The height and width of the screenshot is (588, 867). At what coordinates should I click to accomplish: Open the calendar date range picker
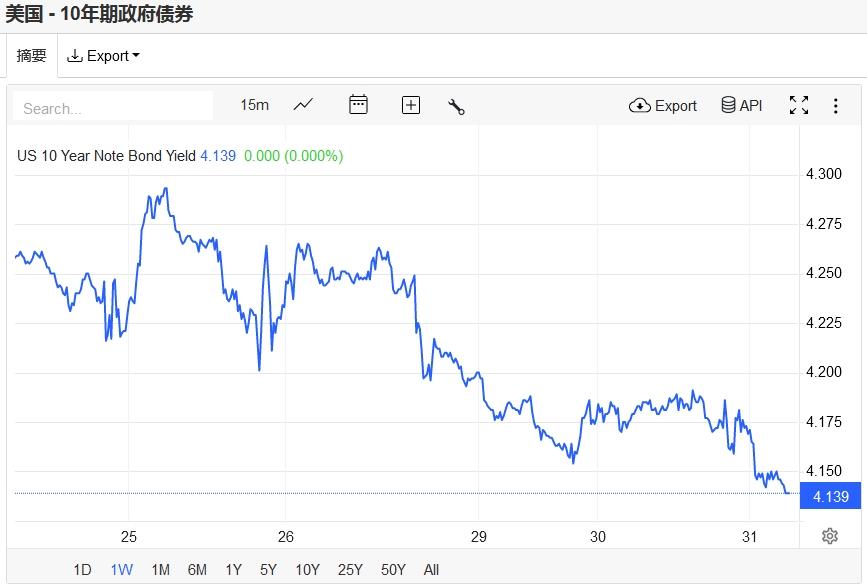click(x=358, y=105)
